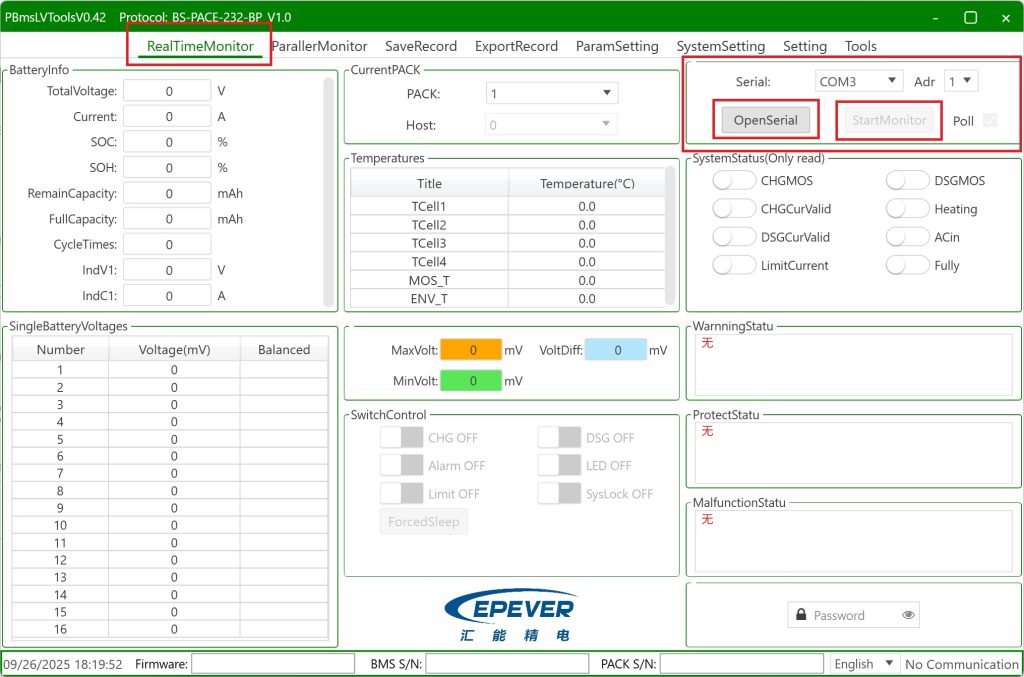
Task: Open the Adr address dropdown
Action: pos(961,81)
